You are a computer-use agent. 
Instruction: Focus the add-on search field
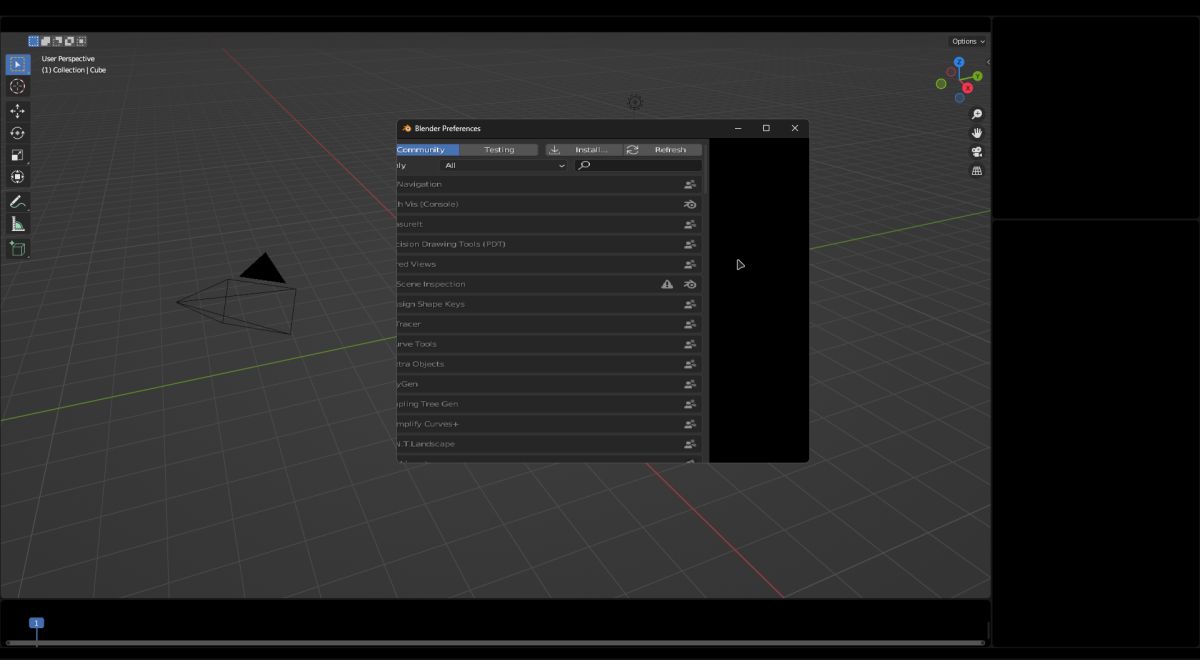(x=638, y=165)
